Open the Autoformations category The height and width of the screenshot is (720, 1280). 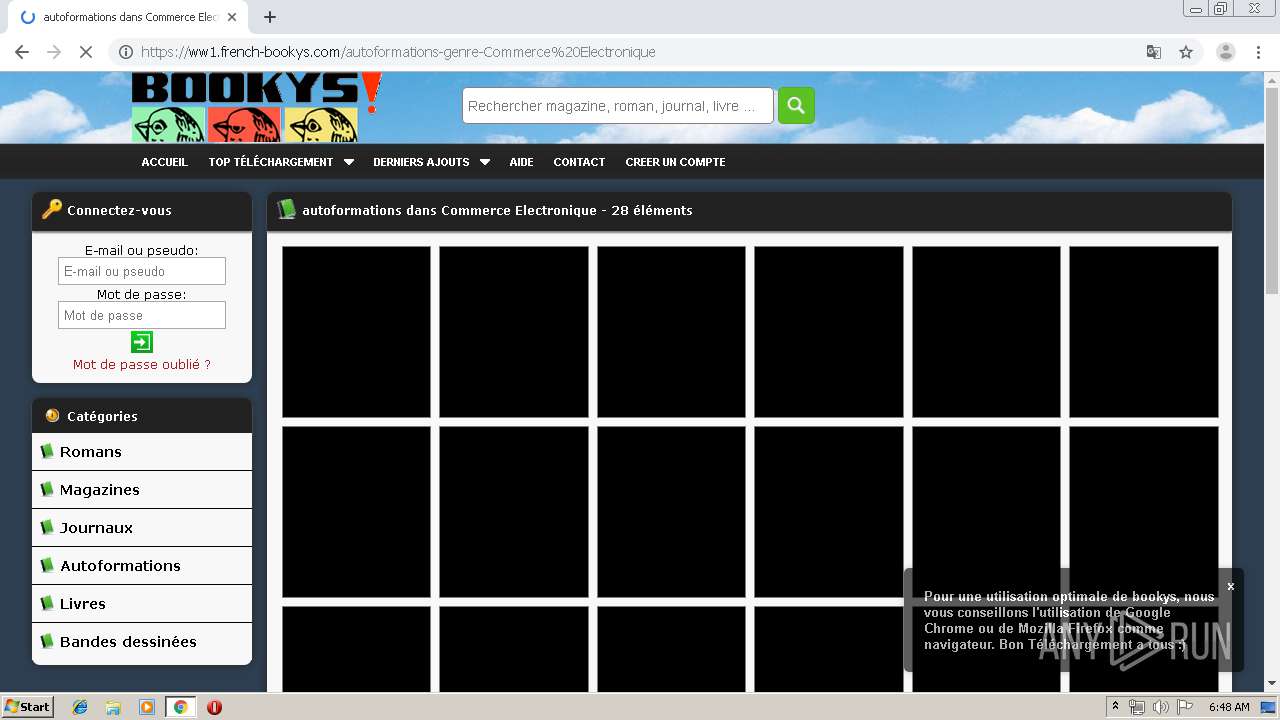coord(142,566)
